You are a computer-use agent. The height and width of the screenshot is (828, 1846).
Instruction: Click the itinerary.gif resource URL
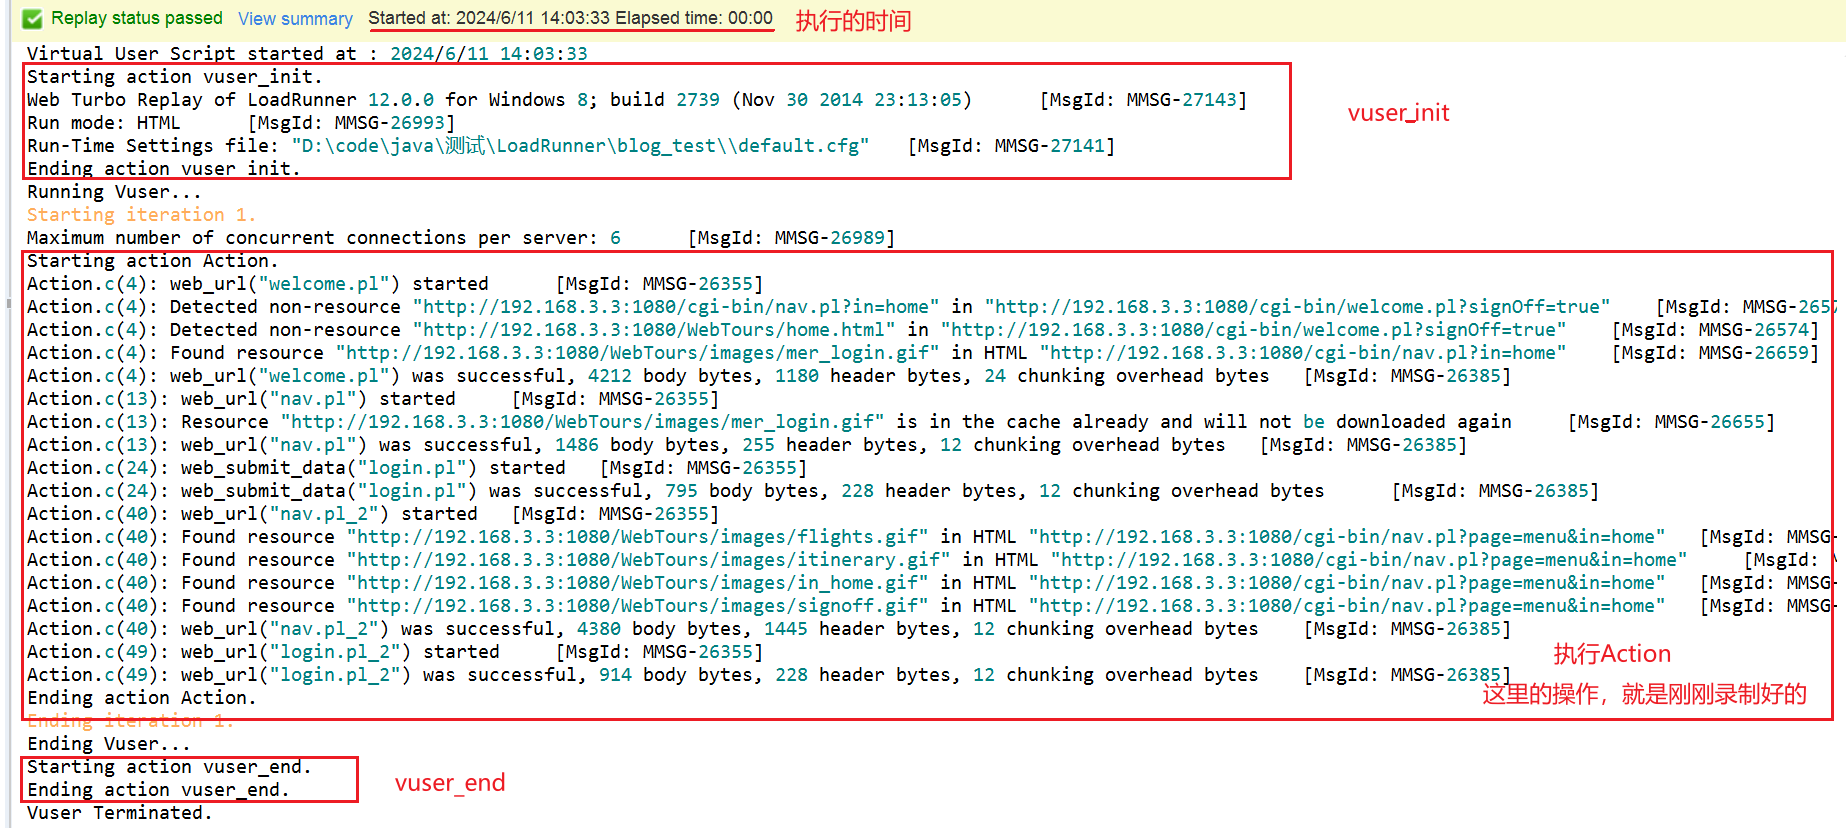[x=649, y=559]
